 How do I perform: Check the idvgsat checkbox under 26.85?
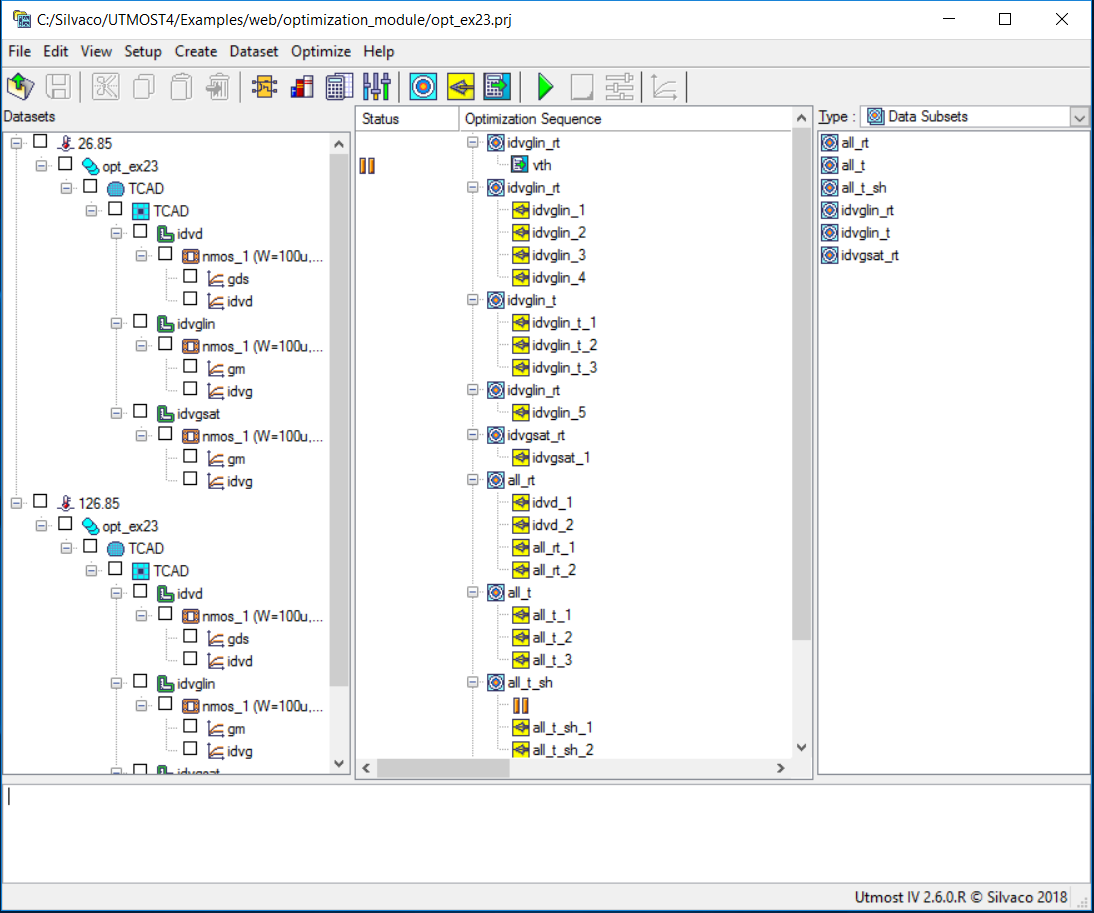tap(140, 412)
